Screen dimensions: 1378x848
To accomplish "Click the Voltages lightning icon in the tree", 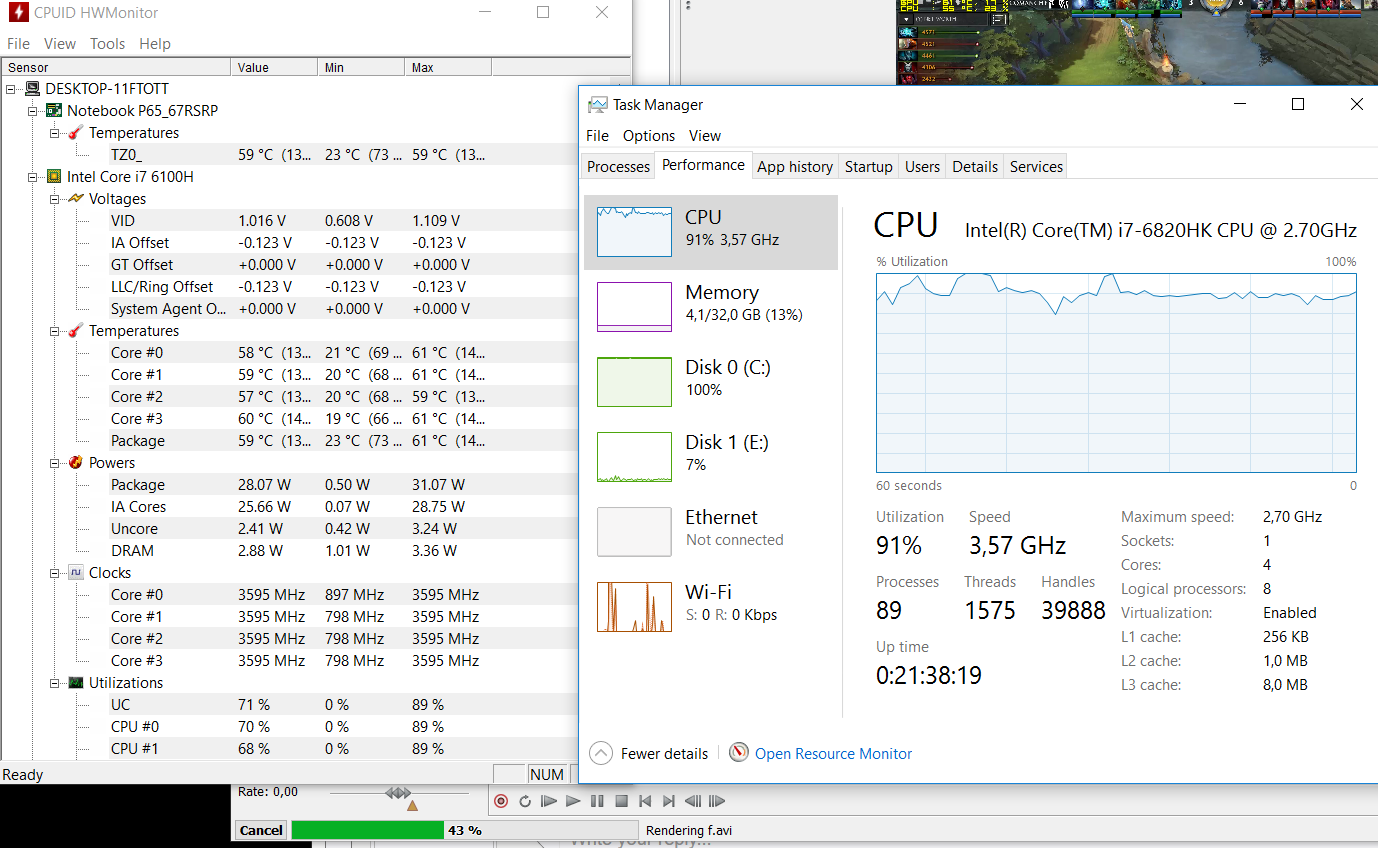I will tap(76, 199).
